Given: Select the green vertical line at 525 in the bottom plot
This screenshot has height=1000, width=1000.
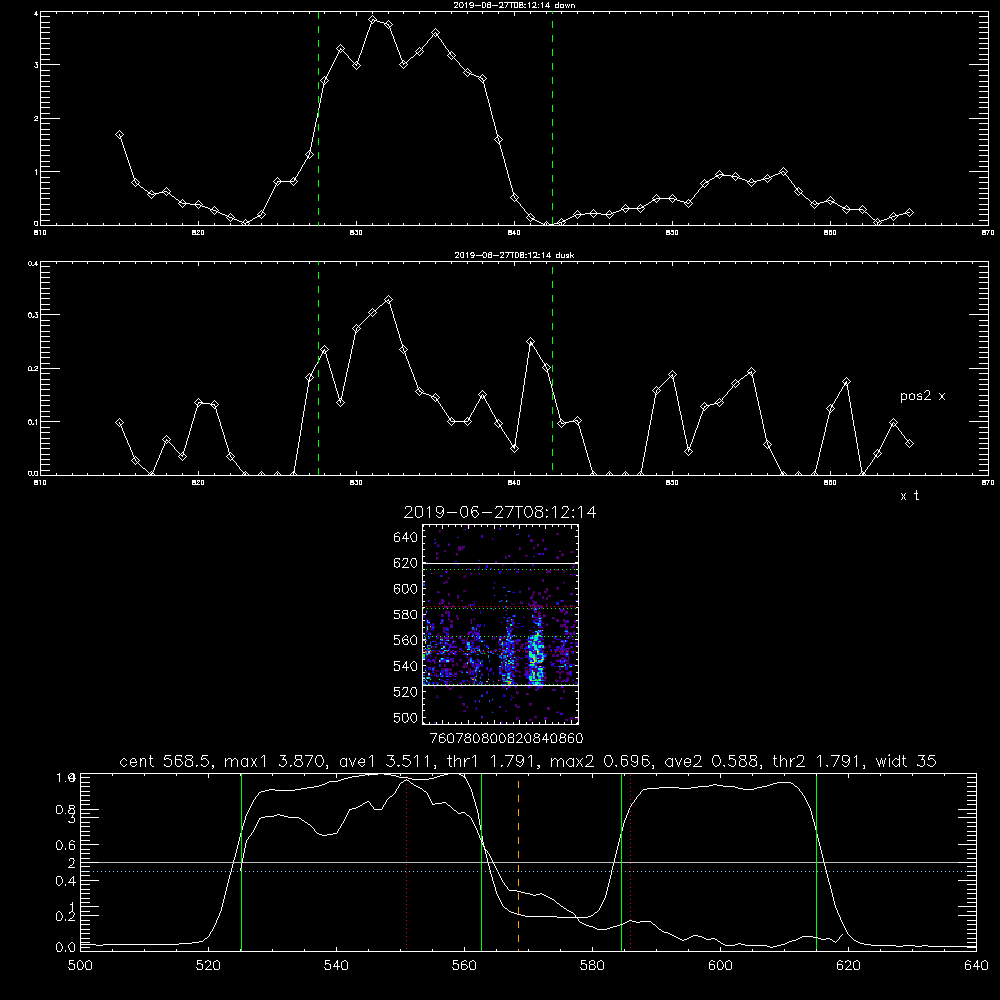Looking at the screenshot, I should click(x=242, y=861).
